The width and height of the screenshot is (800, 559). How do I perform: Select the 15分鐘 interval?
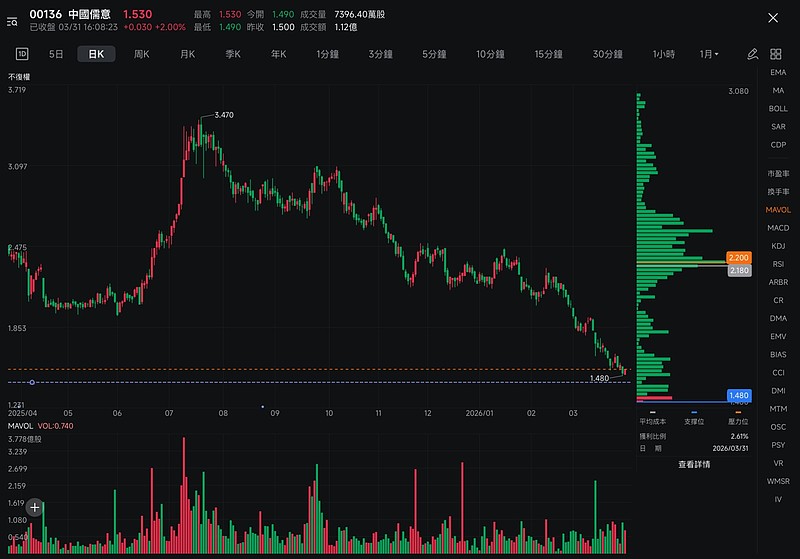click(x=548, y=54)
